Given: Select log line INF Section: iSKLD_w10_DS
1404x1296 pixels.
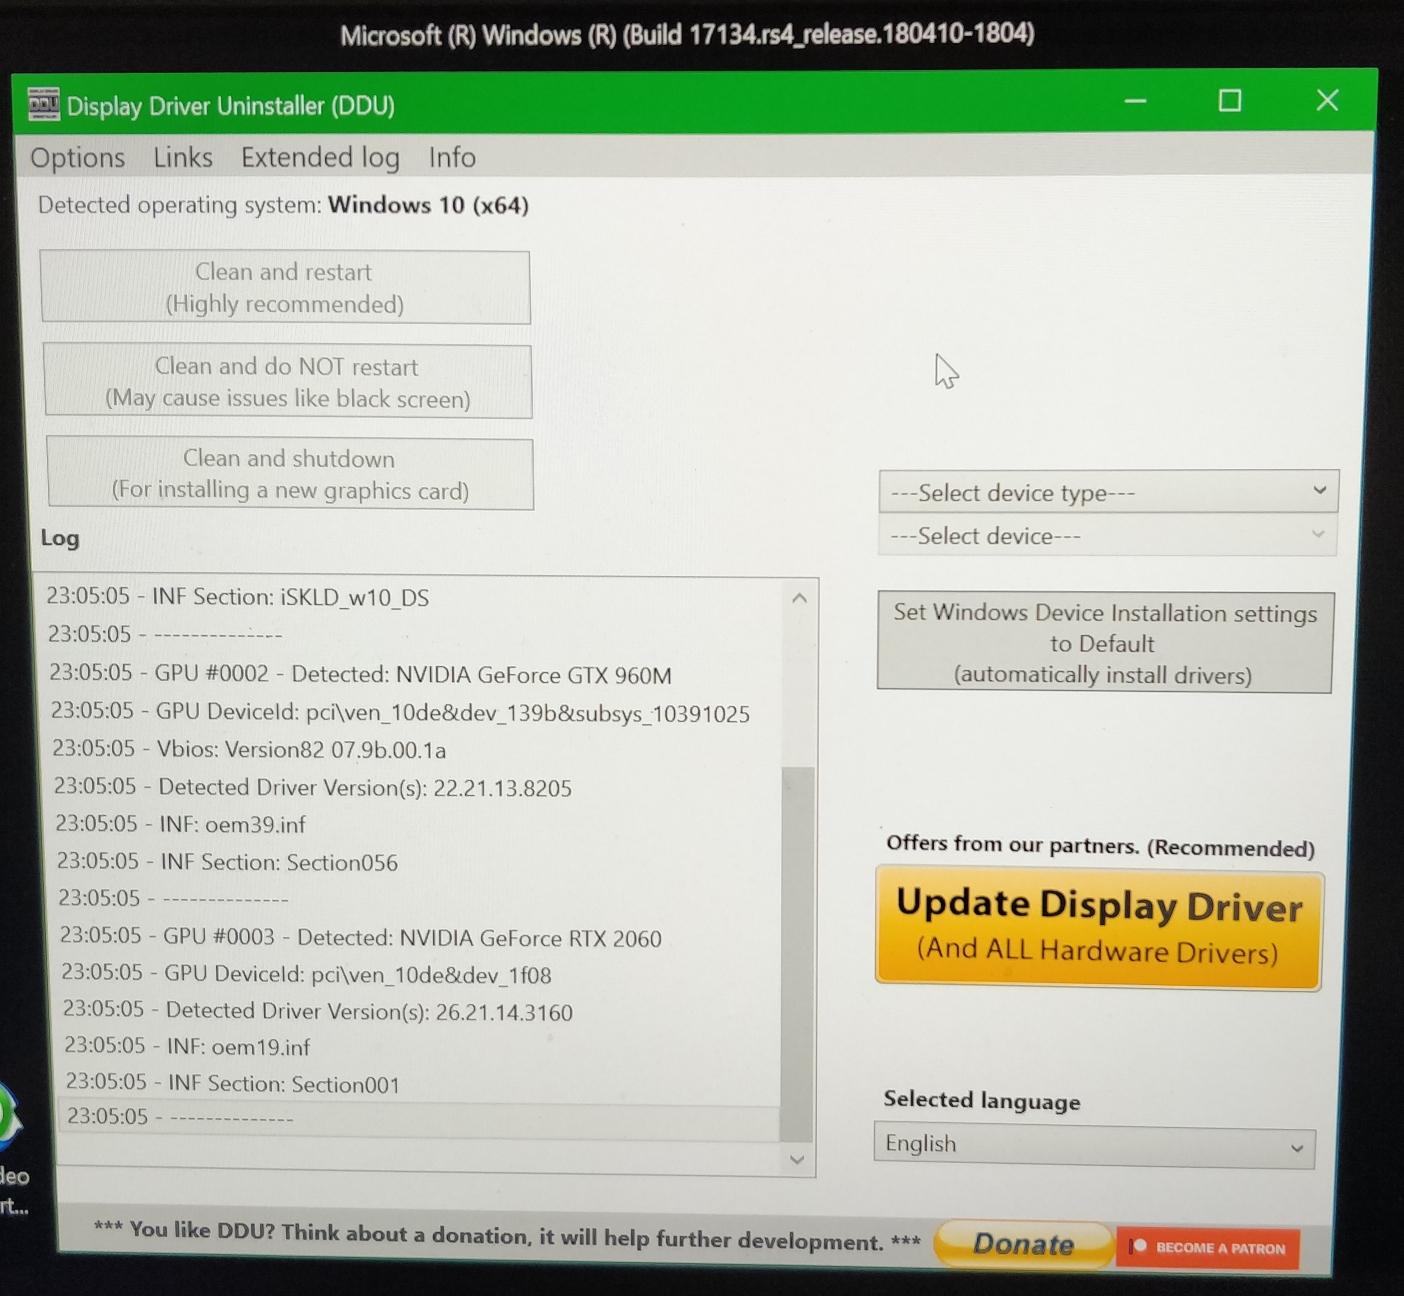Looking at the screenshot, I should pyautogui.click(x=238, y=597).
